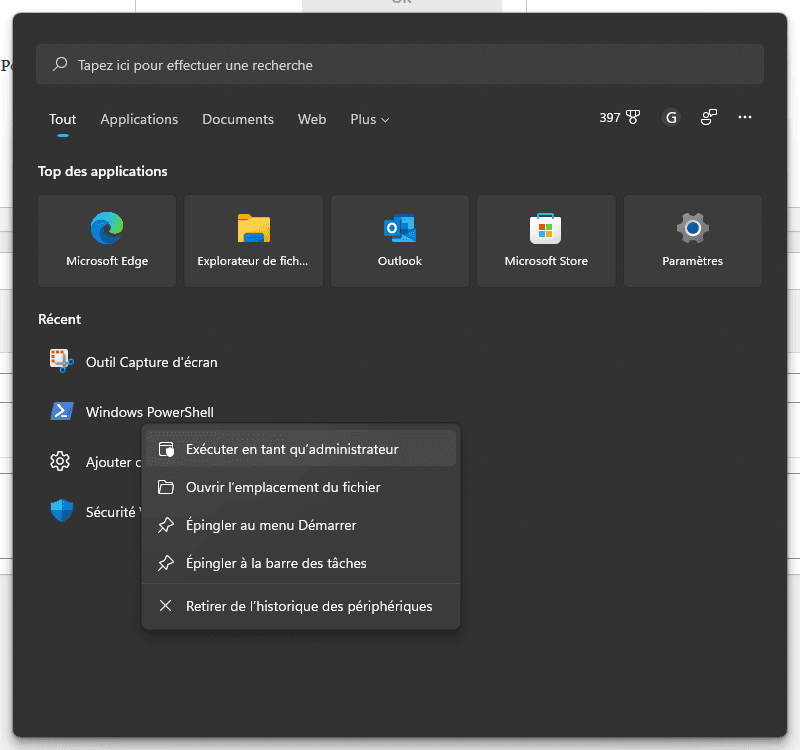This screenshot has height=750, width=800.
Task: Open the Microsoft Store tile
Action: click(546, 241)
